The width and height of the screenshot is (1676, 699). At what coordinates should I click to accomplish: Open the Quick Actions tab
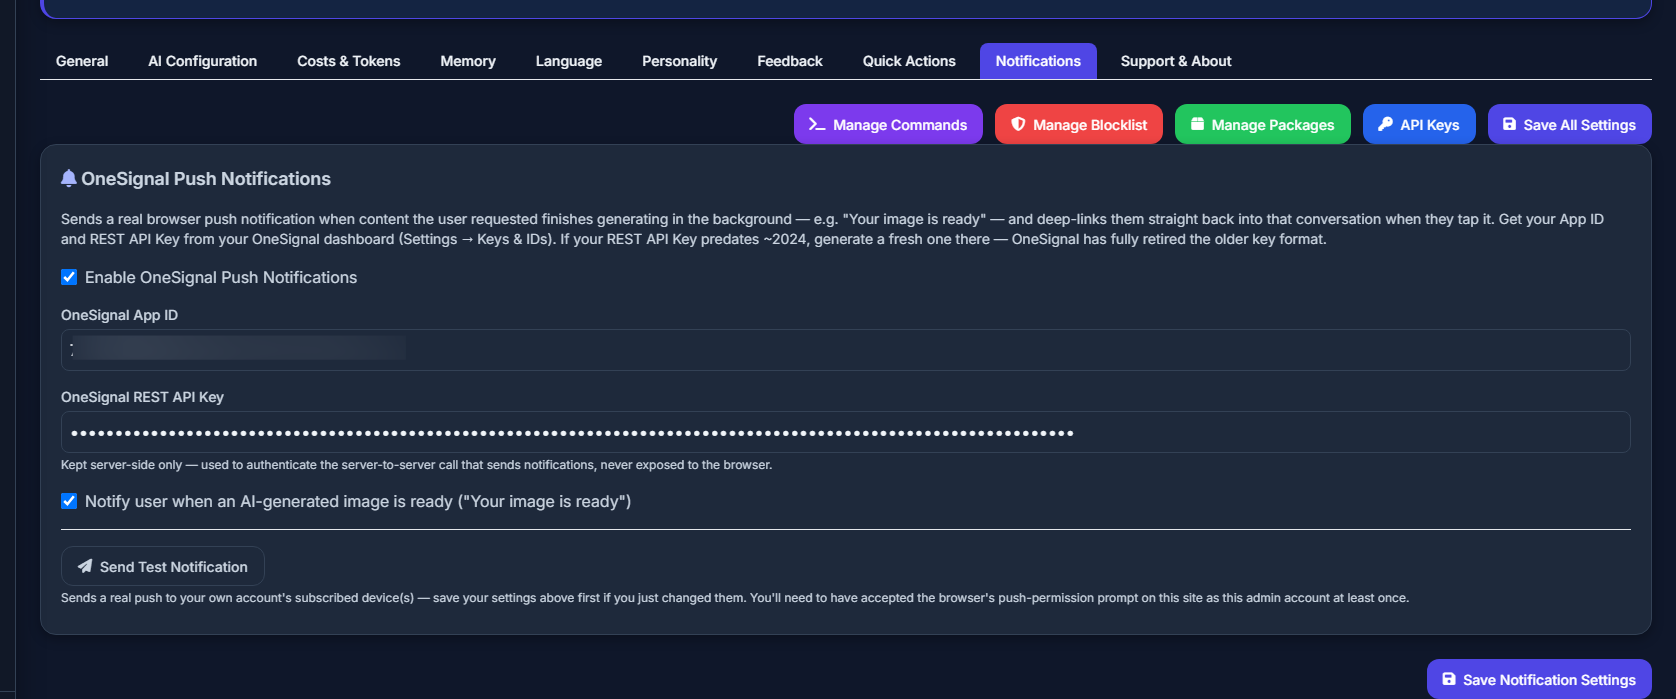[909, 61]
